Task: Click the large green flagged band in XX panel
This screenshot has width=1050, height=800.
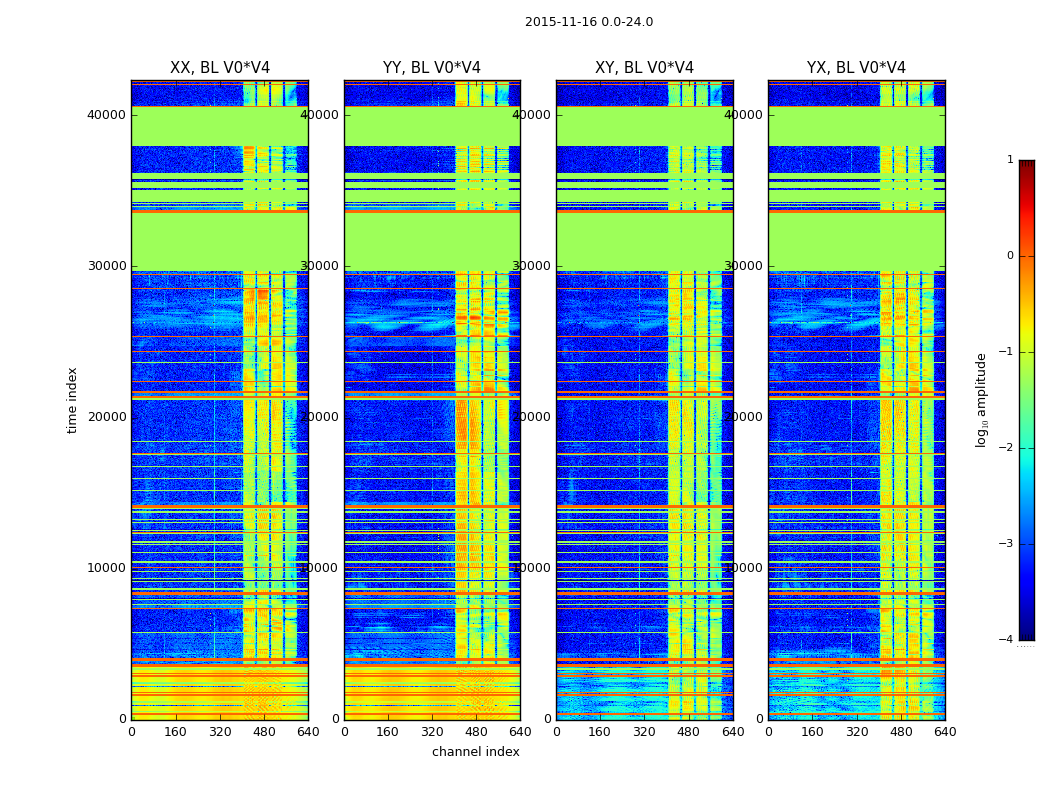Action: [220, 241]
